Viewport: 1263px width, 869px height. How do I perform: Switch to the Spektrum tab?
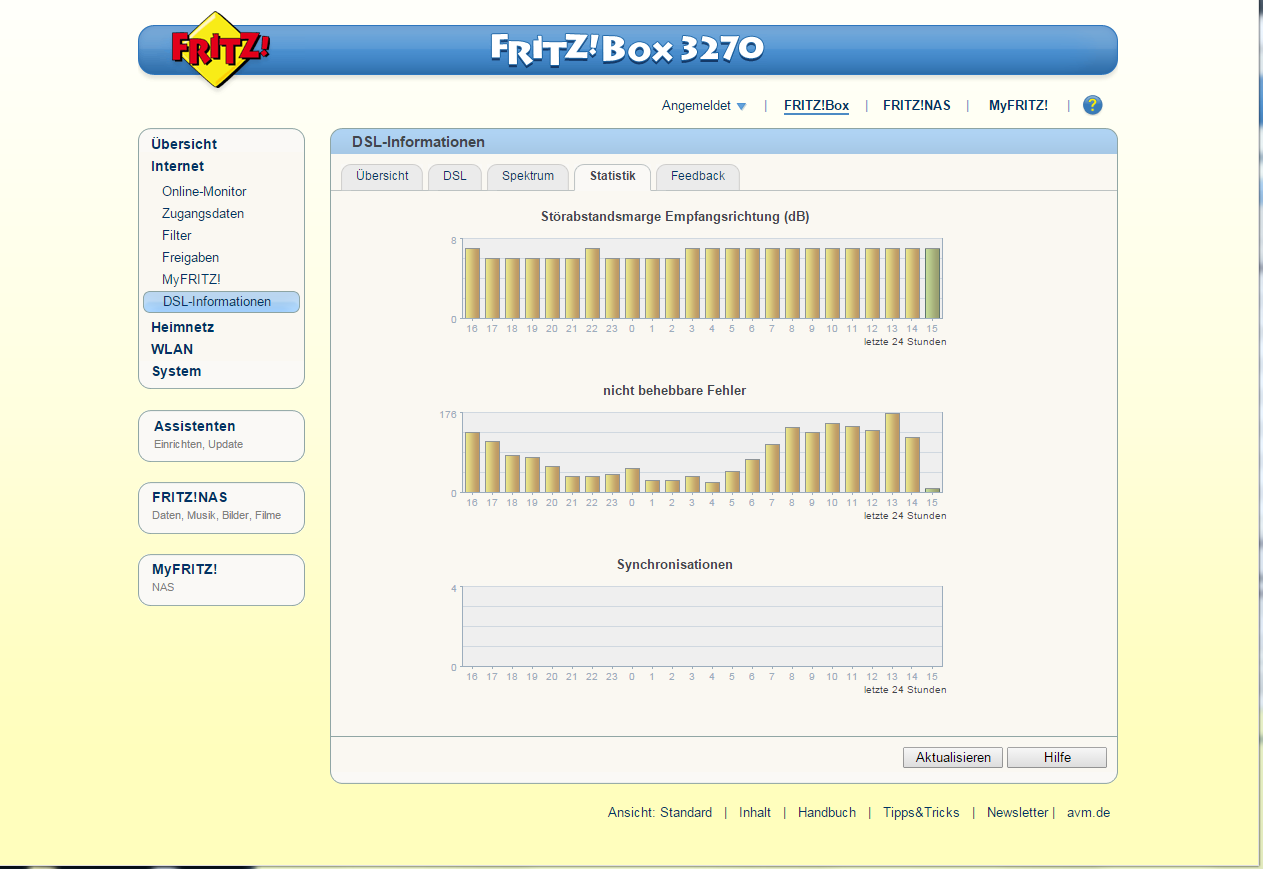coord(528,176)
